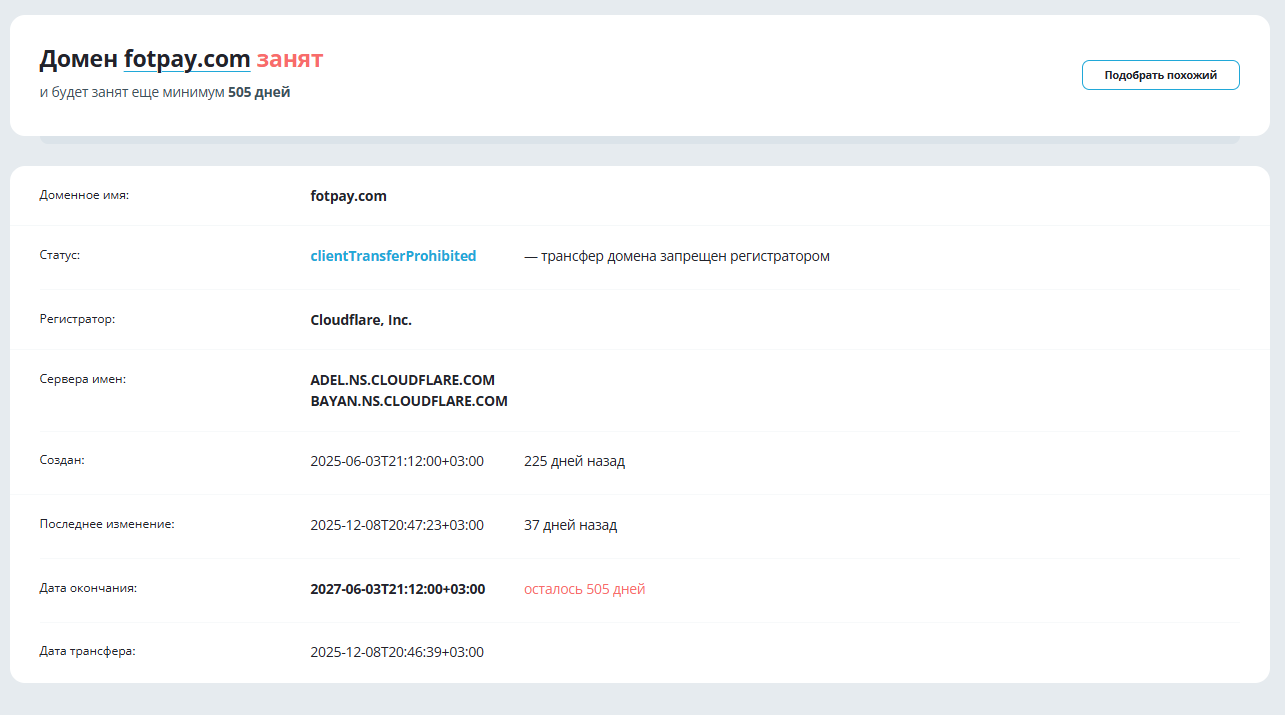Click the clientTransferProhibited status link
The height and width of the screenshot is (715, 1285).
coord(393,256)
